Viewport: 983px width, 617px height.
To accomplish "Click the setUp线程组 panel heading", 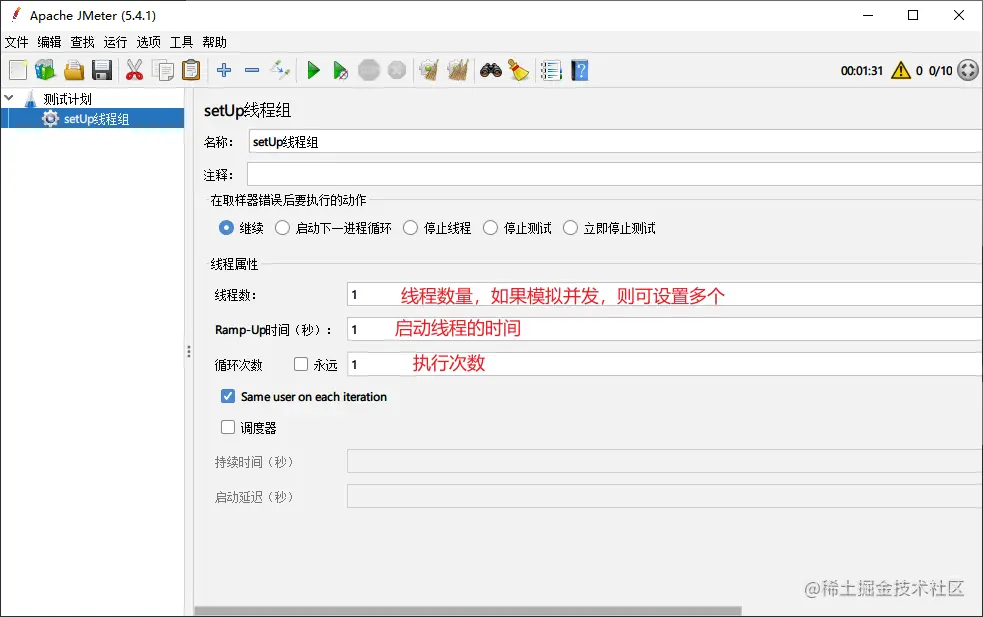I will 248,110.
